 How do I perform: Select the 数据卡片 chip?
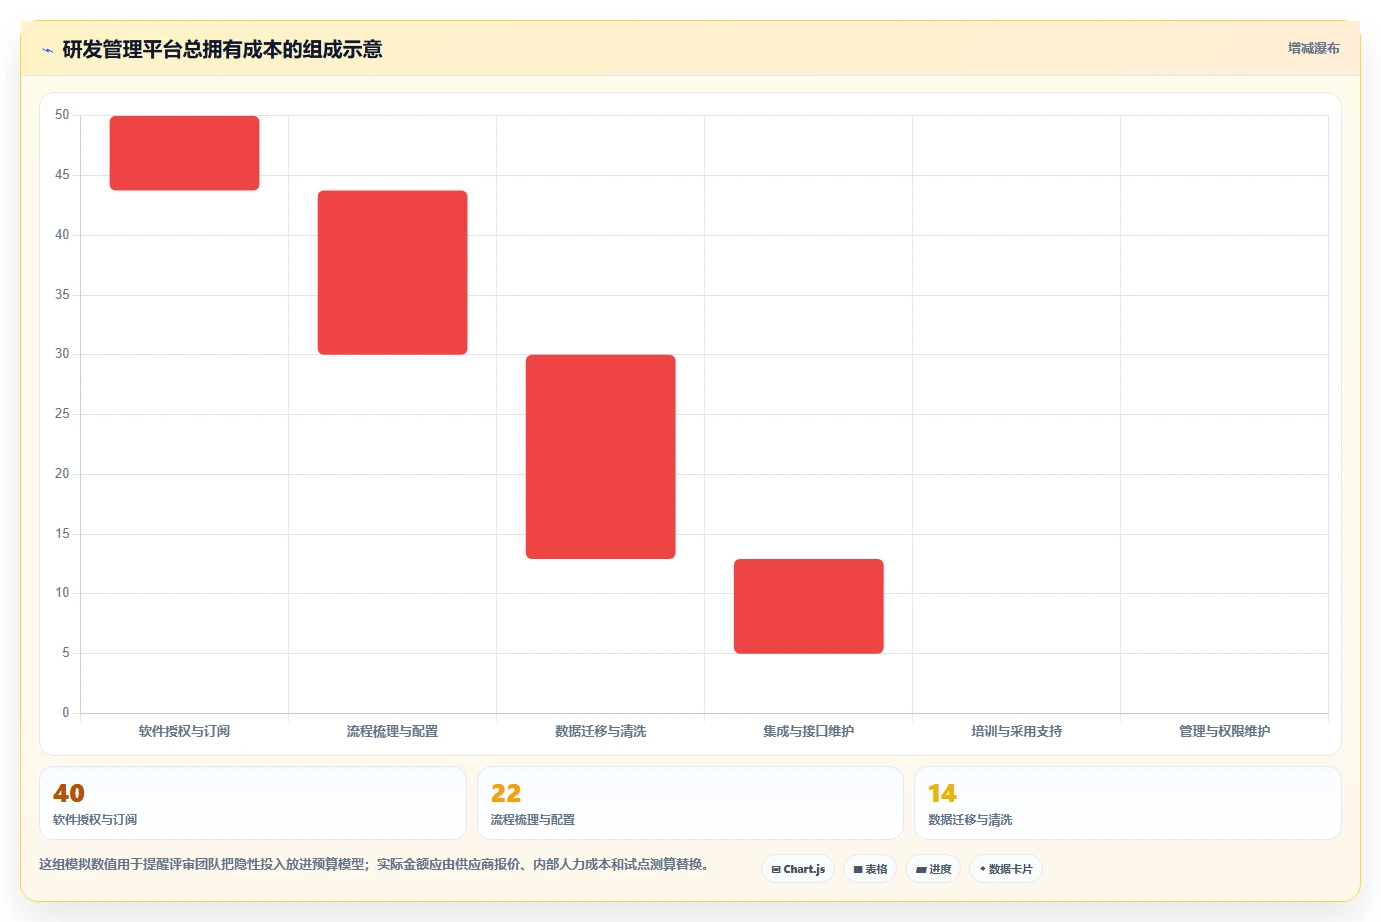(1006, 869)
